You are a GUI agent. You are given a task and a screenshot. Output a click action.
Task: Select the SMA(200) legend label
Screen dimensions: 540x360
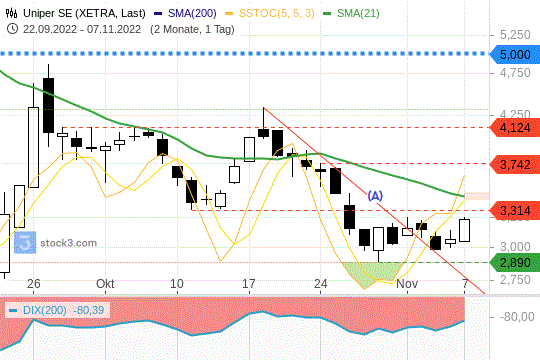pos(192,13)
